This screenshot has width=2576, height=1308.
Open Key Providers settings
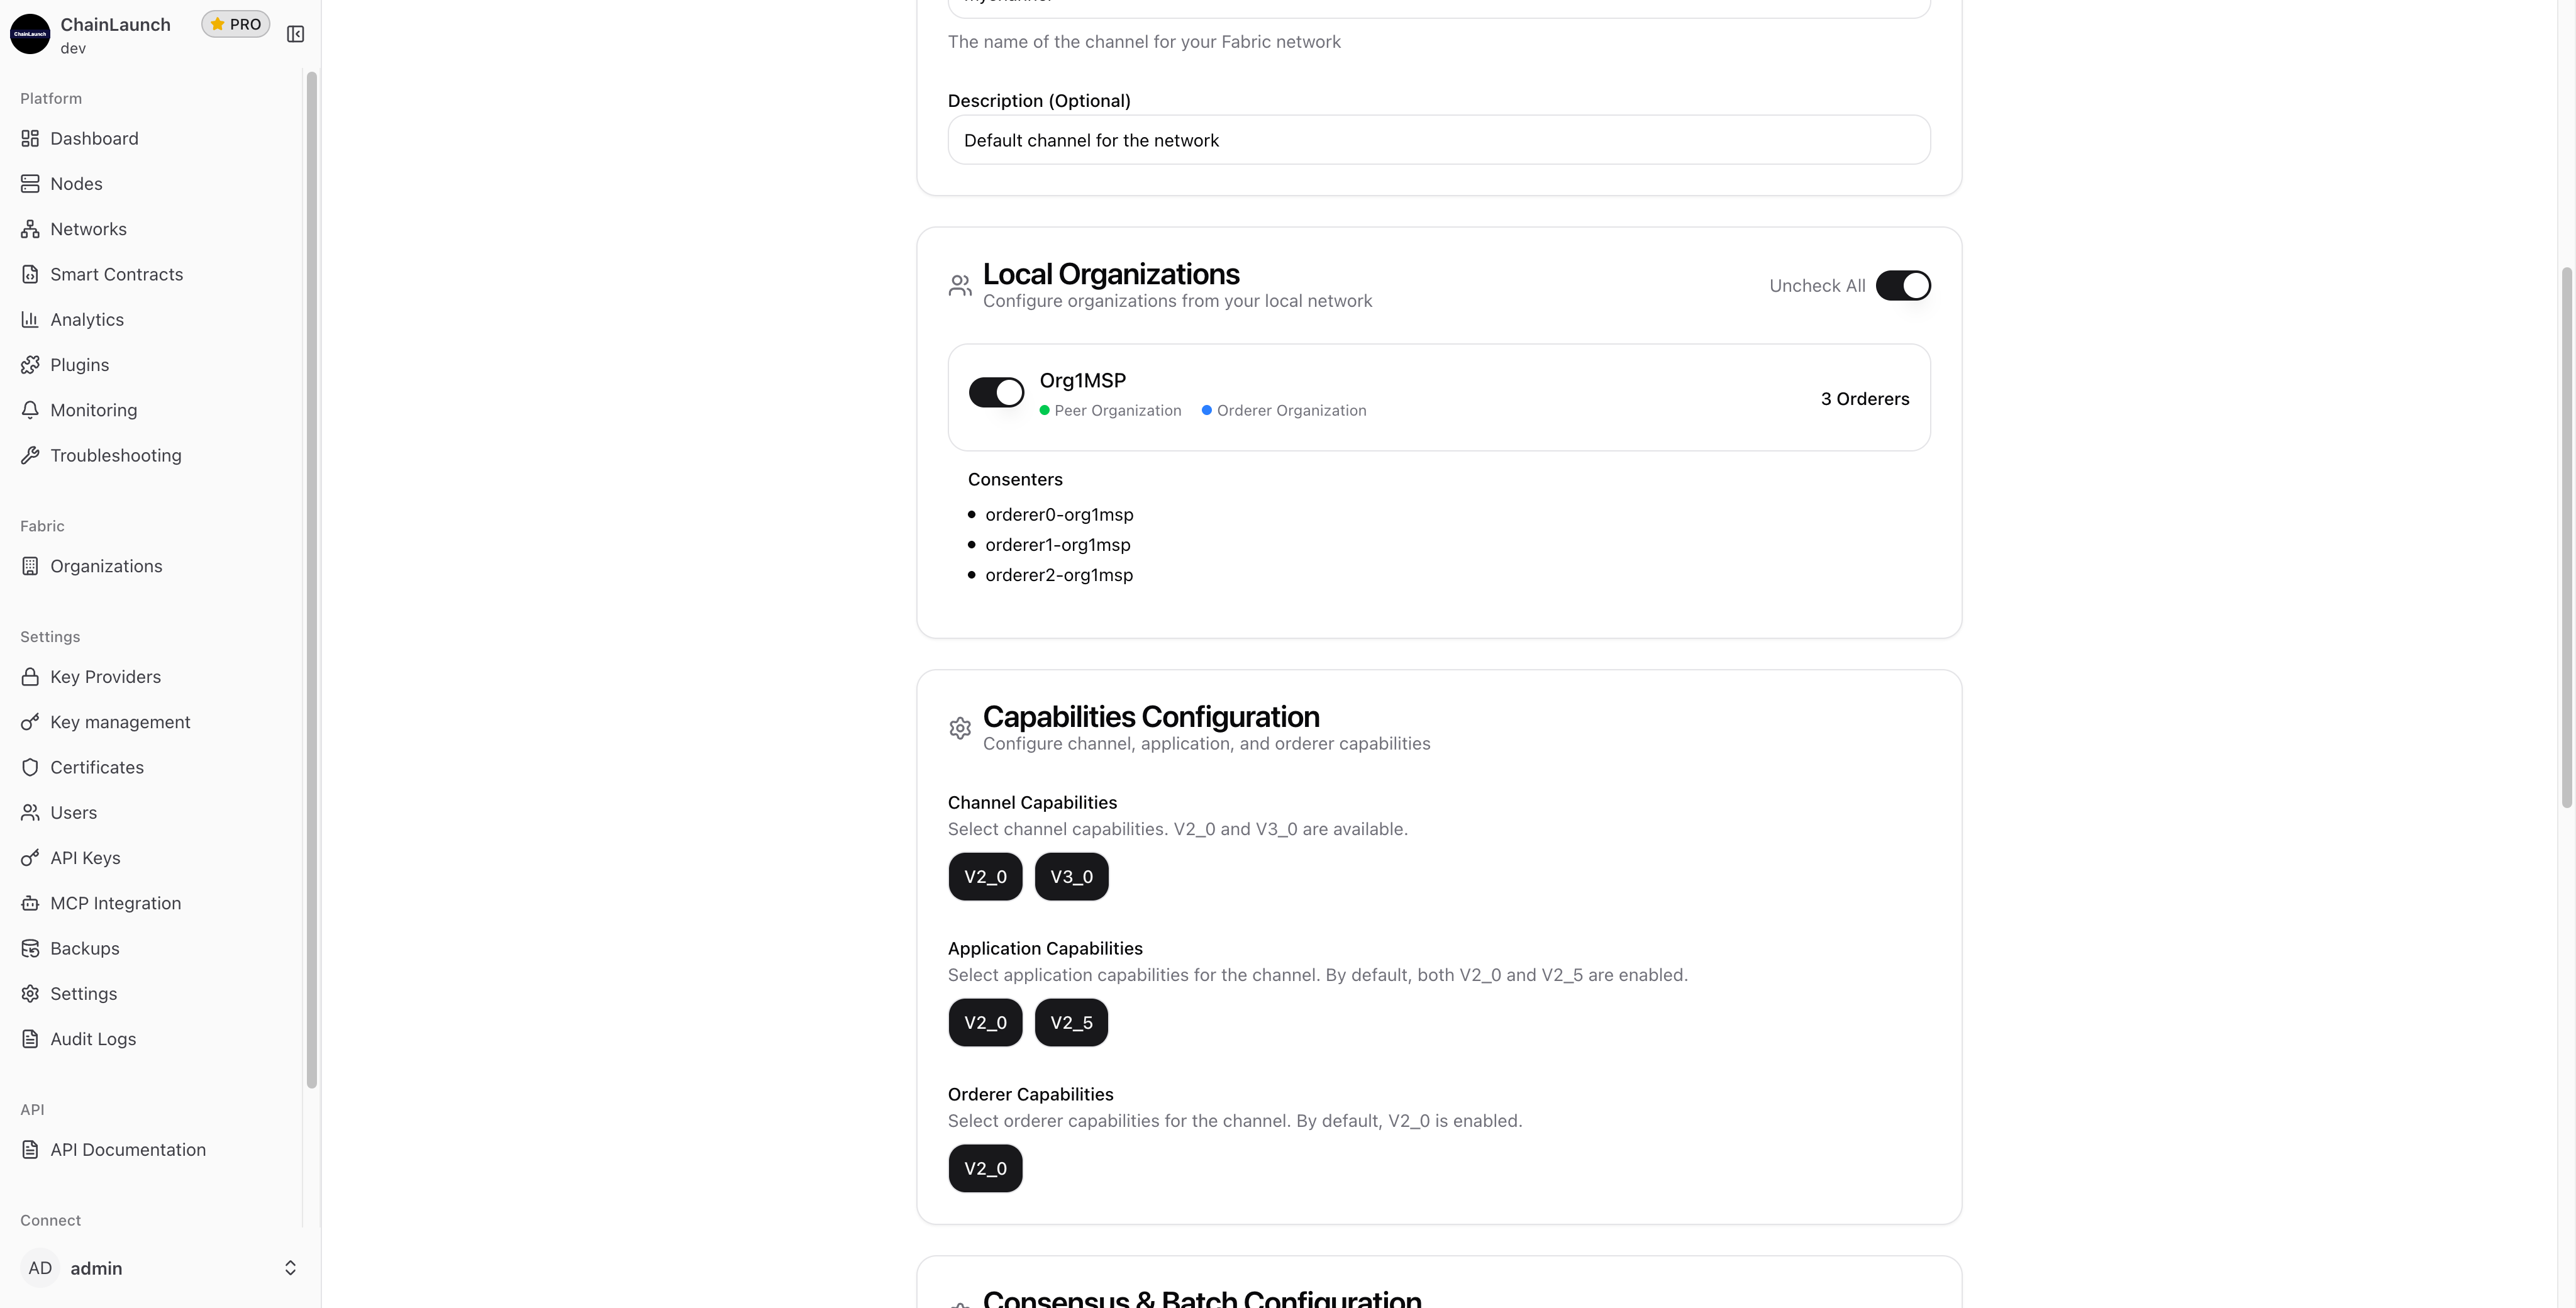(x=105, y=677)
